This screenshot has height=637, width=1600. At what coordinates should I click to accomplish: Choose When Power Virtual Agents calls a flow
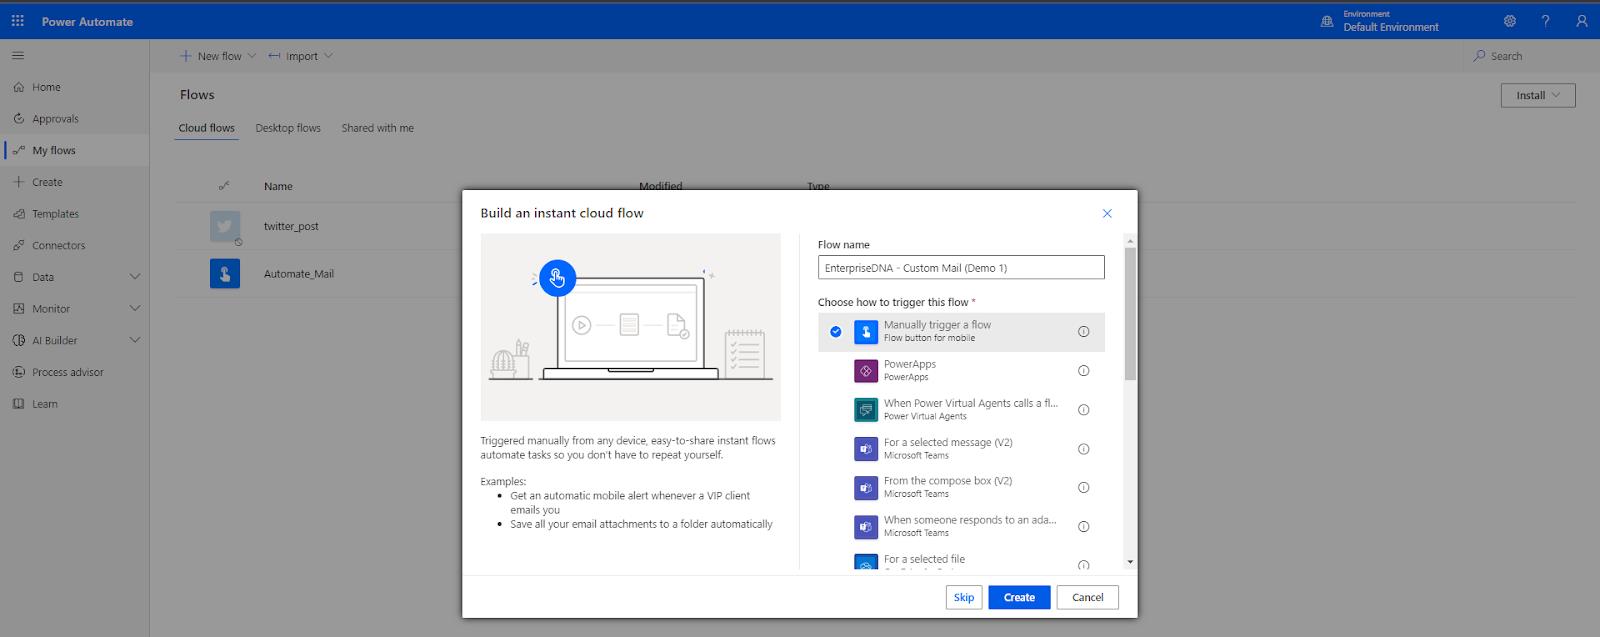961,409
